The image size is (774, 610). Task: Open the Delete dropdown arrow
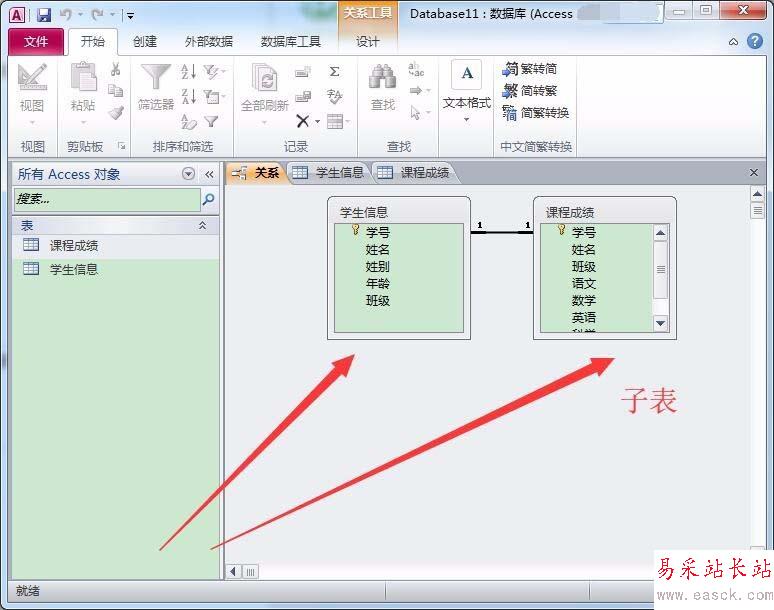tap(317, 121)
